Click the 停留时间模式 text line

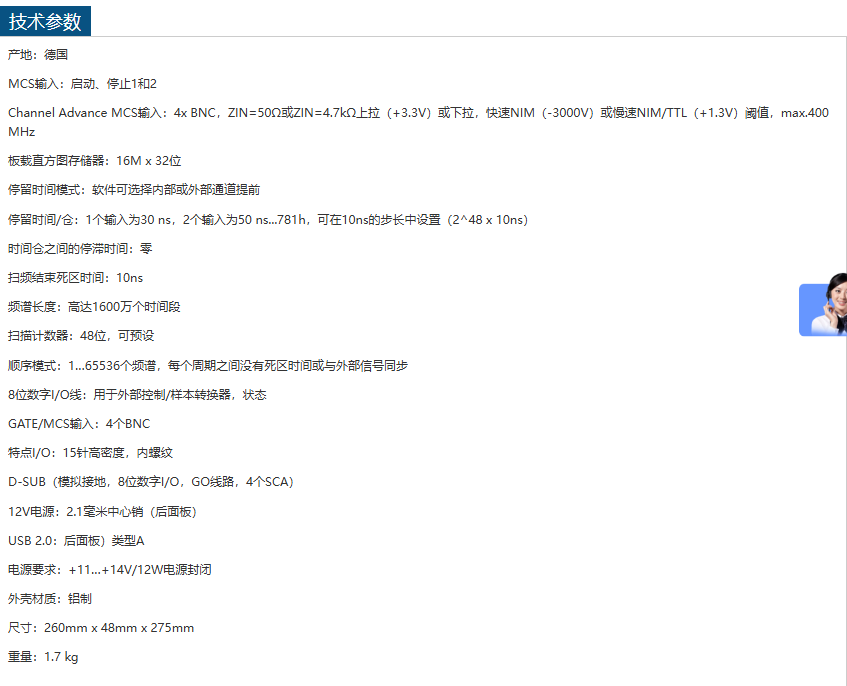pos(134,190)
